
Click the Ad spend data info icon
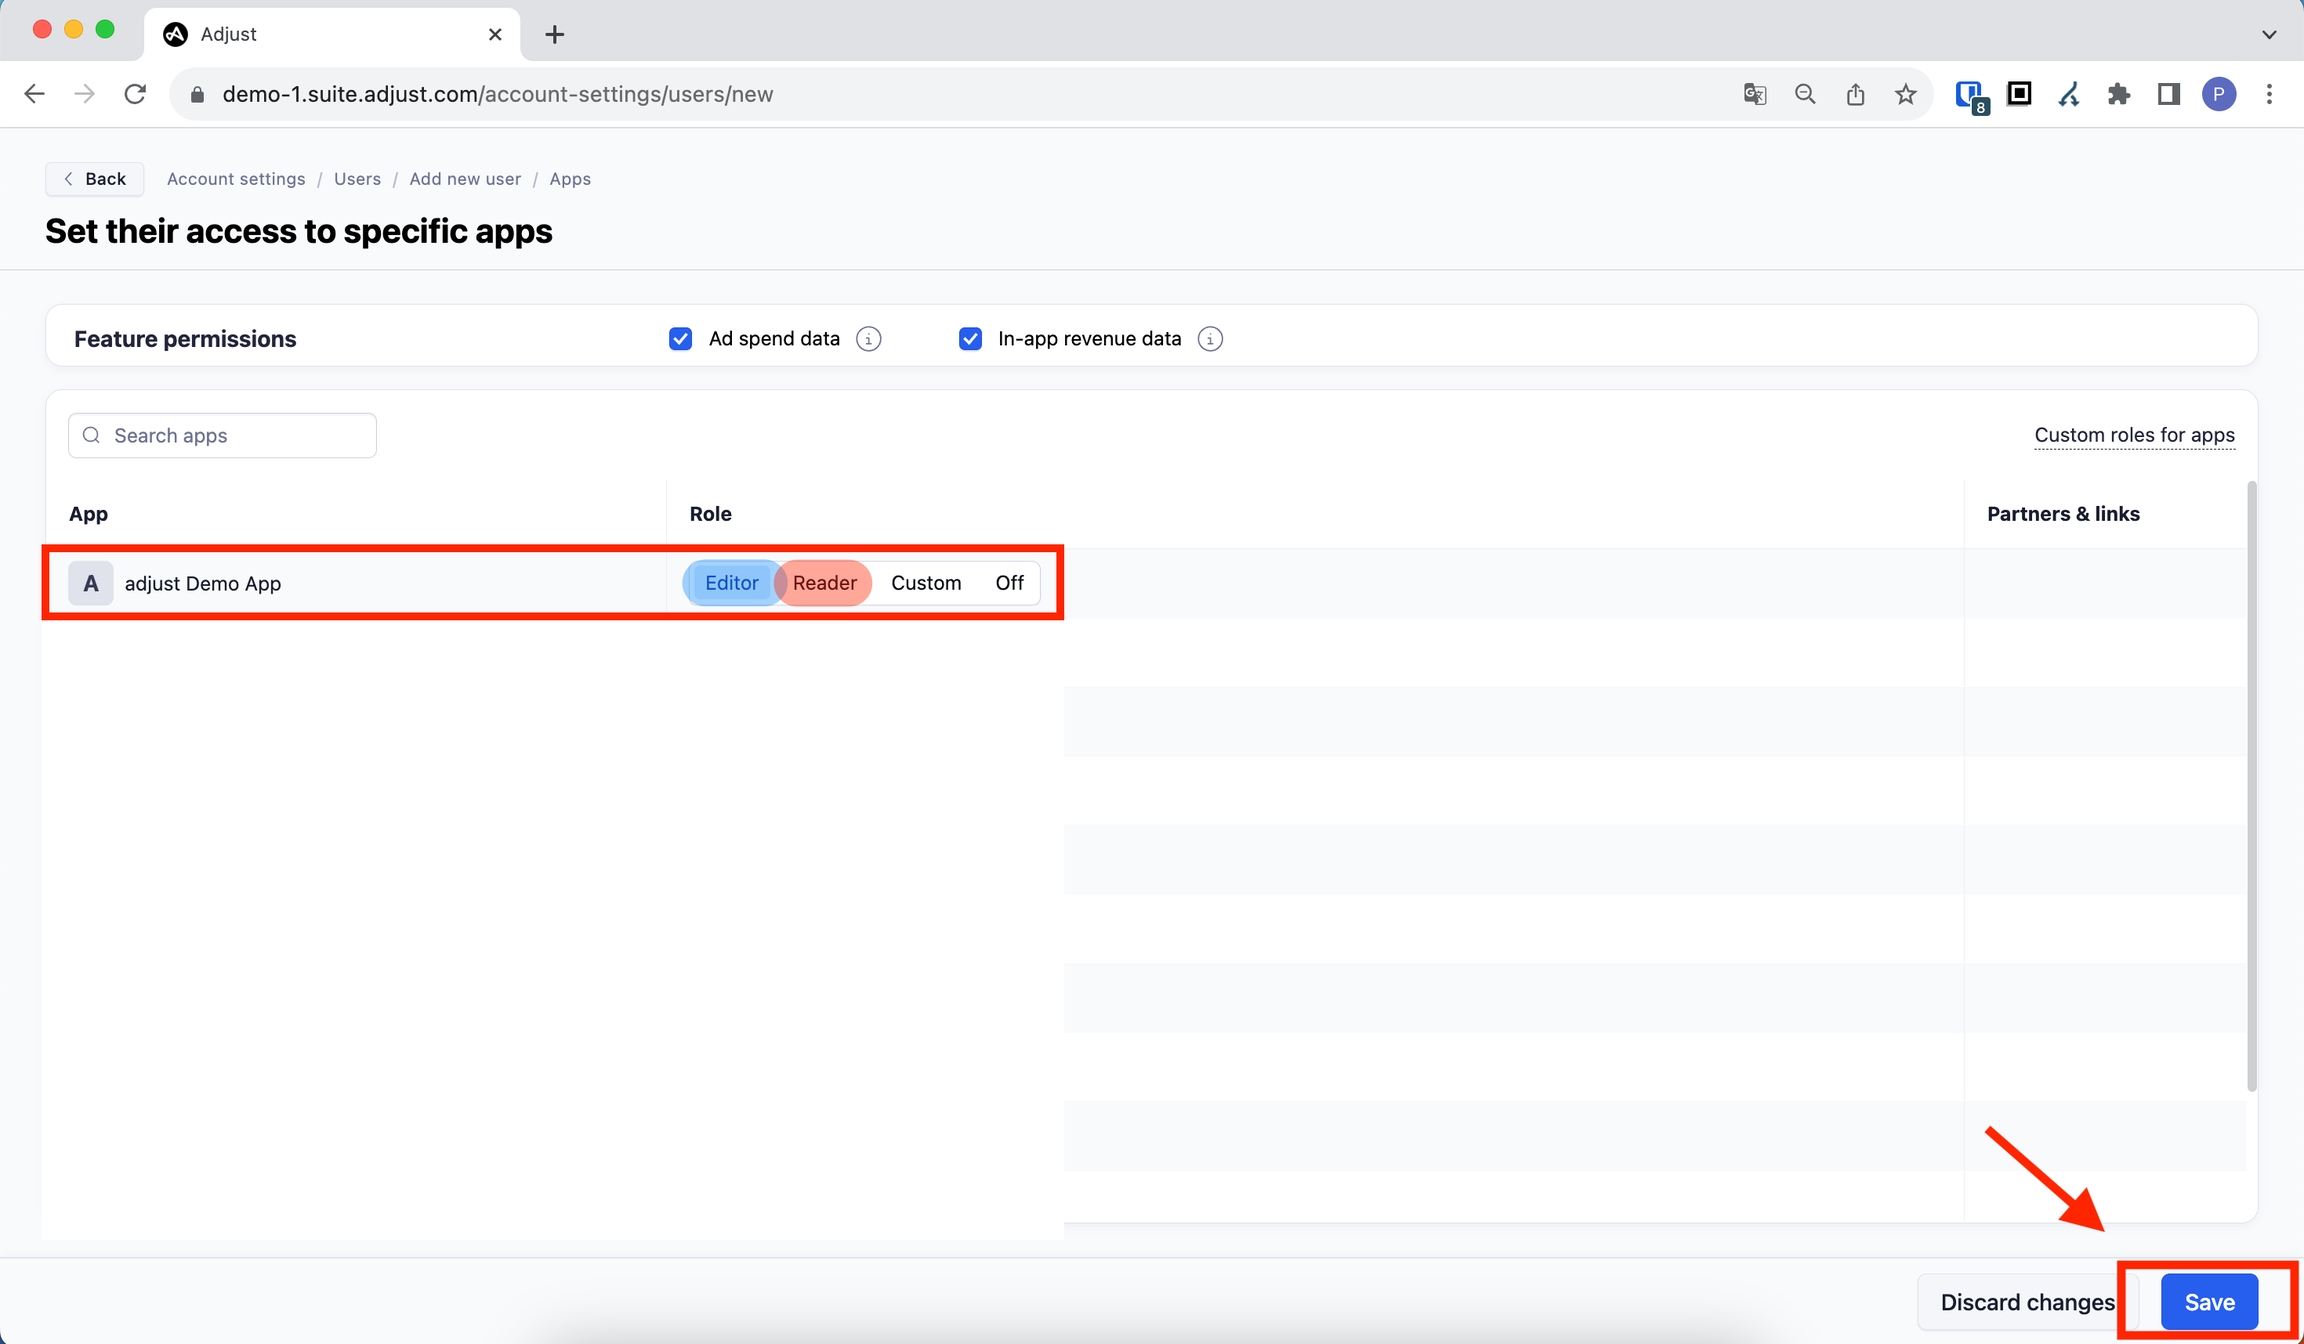point(869,339)
